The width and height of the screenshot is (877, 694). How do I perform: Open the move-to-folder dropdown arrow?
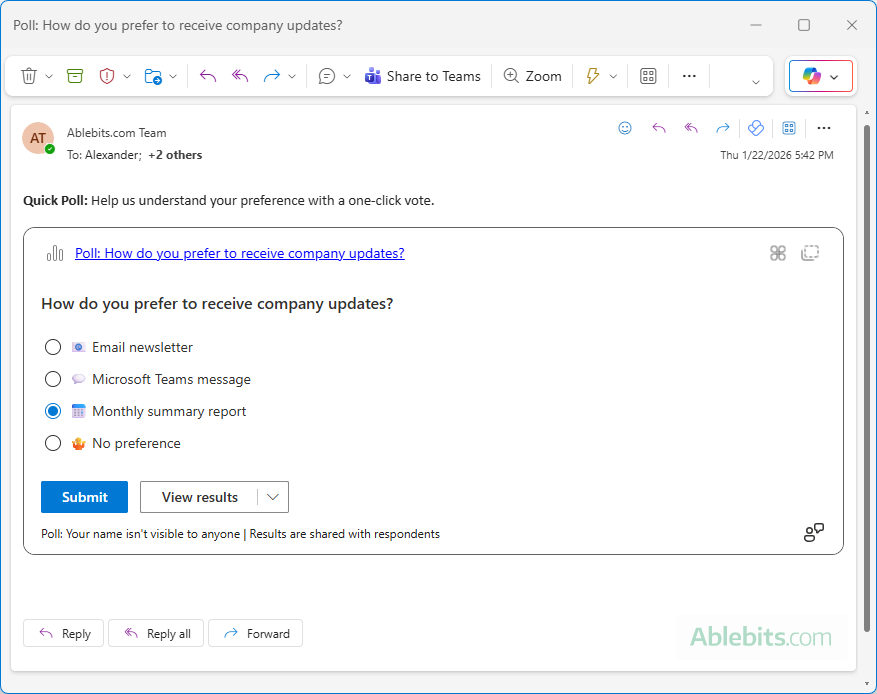tap(173, 75)
